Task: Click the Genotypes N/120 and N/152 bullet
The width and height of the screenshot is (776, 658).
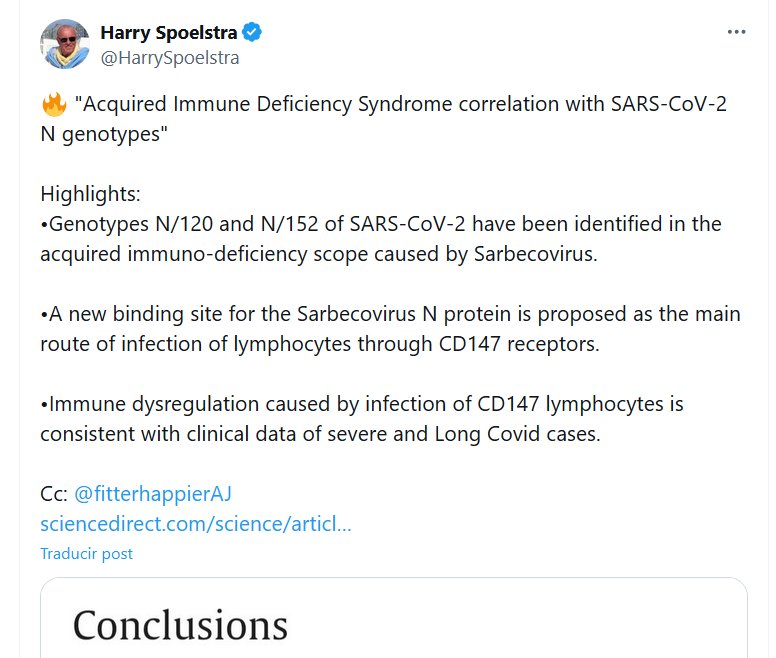Action: (x=380, y=223)
